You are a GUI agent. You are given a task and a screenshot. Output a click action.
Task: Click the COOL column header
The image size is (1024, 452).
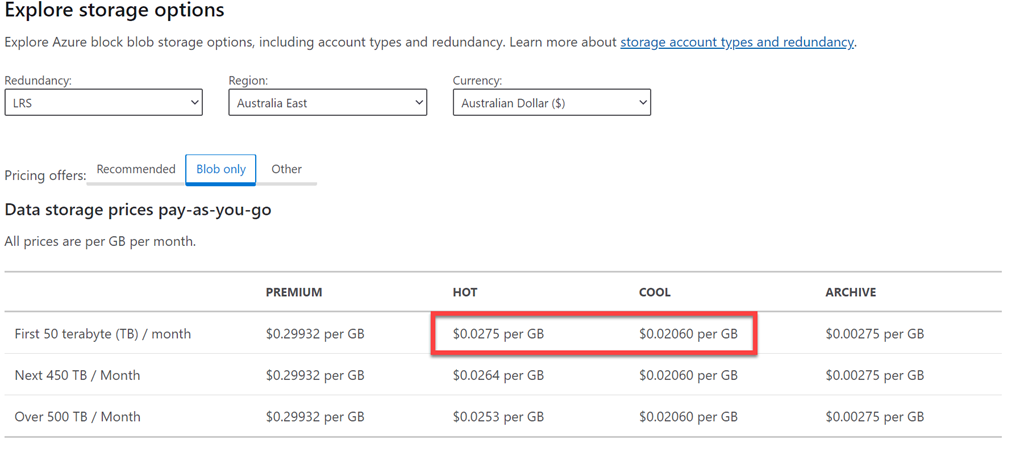click(655, 293)
